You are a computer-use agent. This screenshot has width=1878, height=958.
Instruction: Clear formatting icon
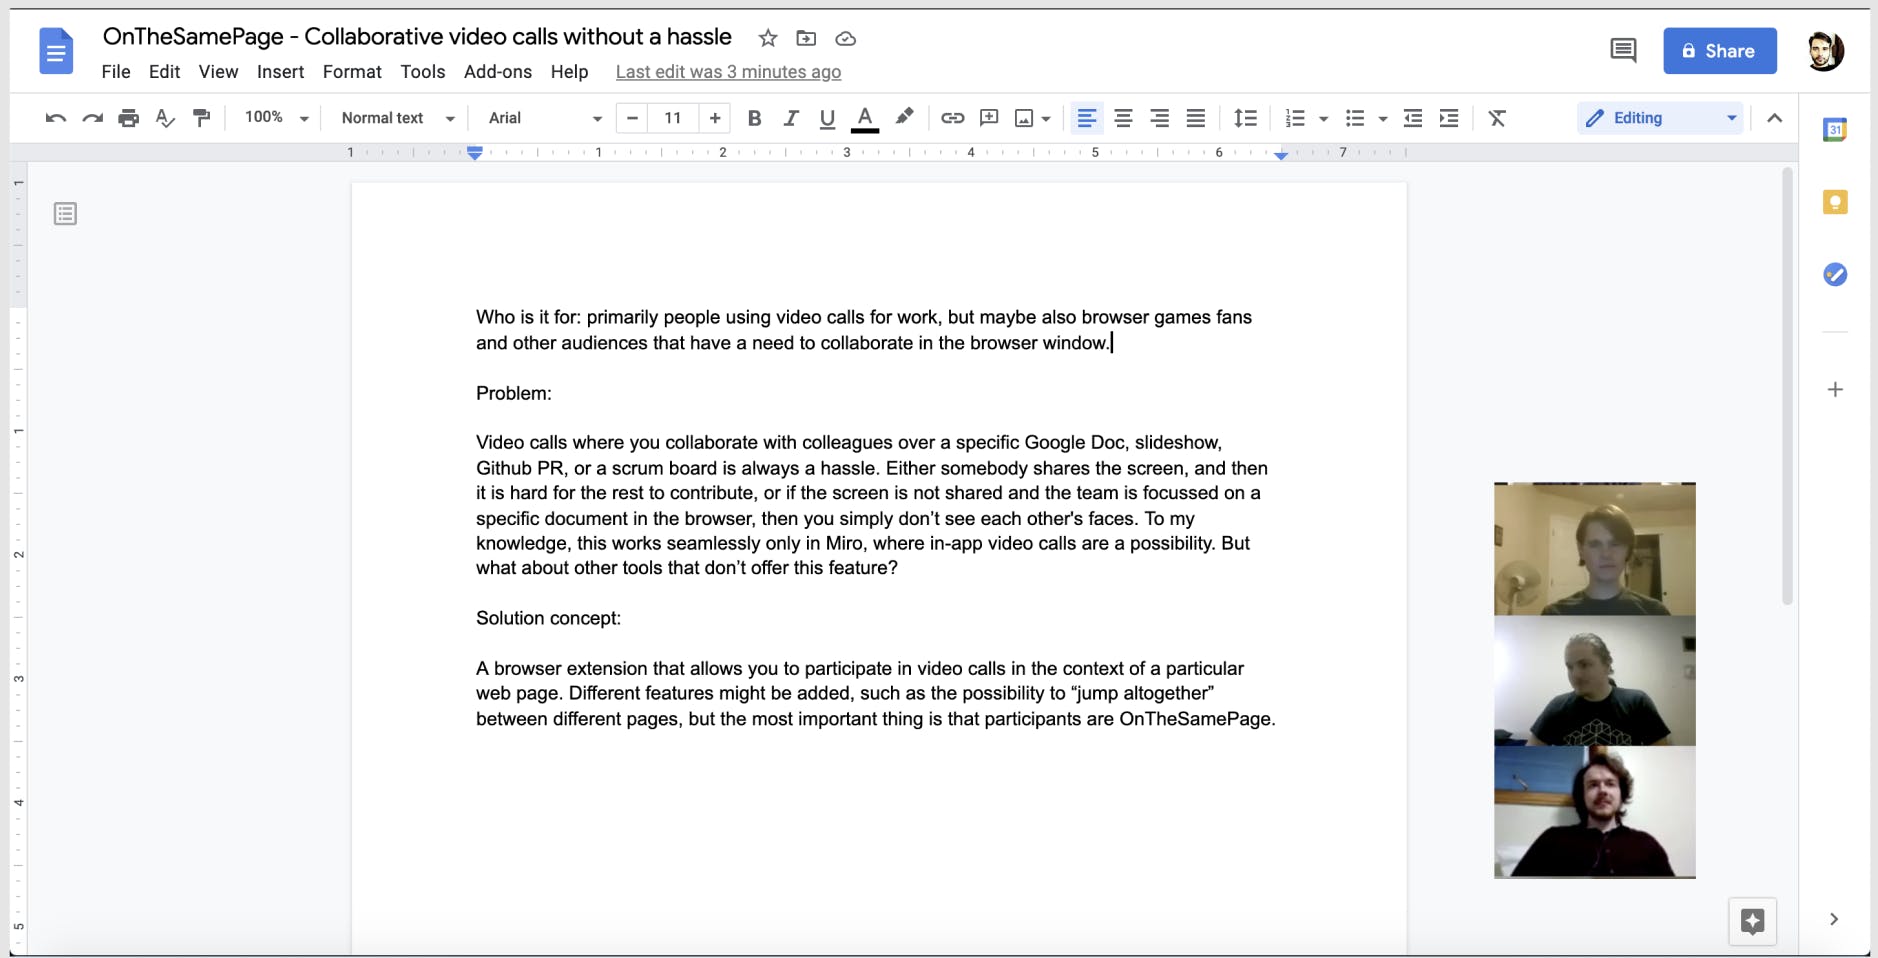point(1497,118)
